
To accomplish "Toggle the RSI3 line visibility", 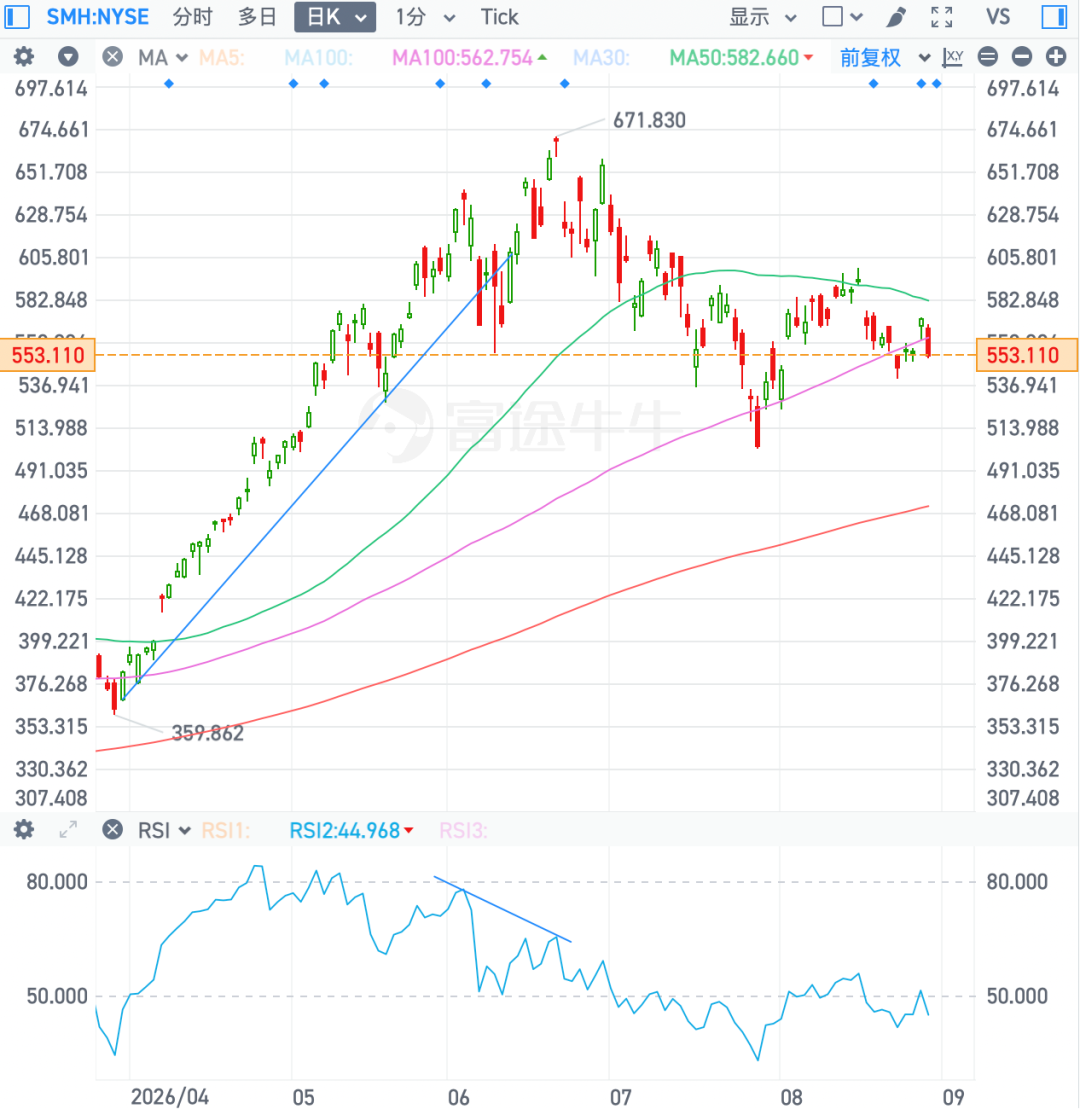I will click(464, 830).
